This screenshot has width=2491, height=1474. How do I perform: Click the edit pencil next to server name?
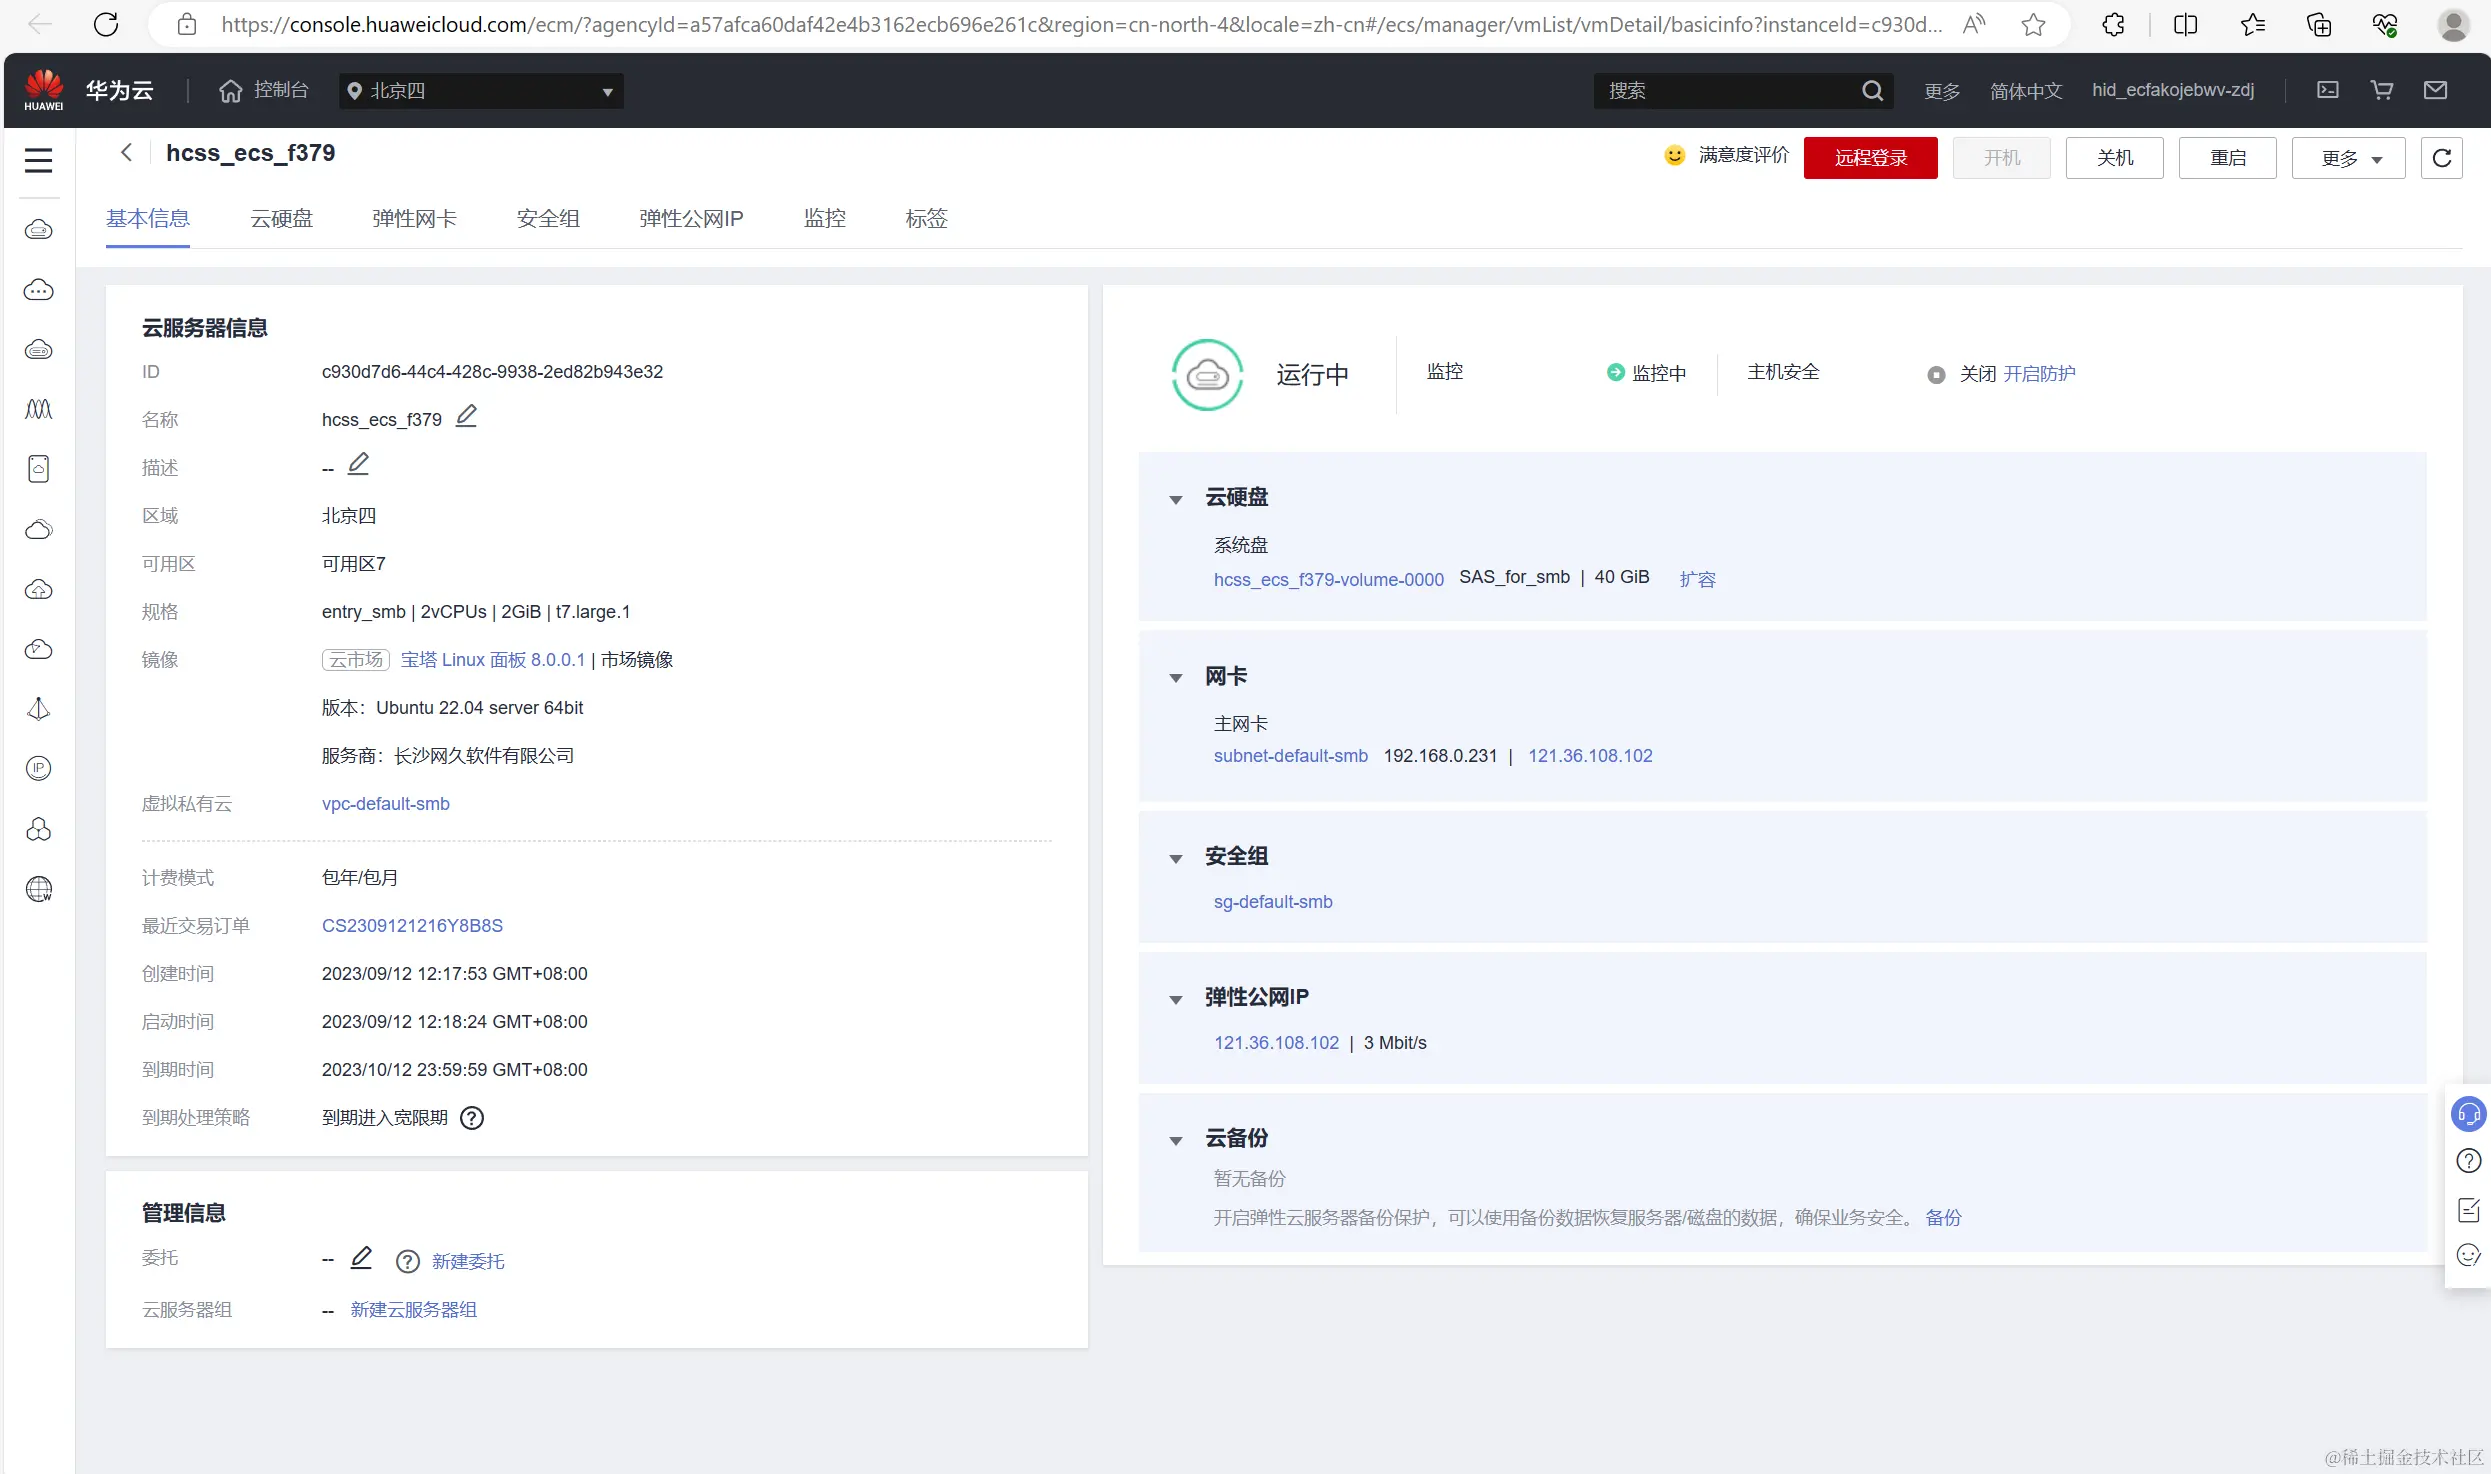tap(466, 416)
